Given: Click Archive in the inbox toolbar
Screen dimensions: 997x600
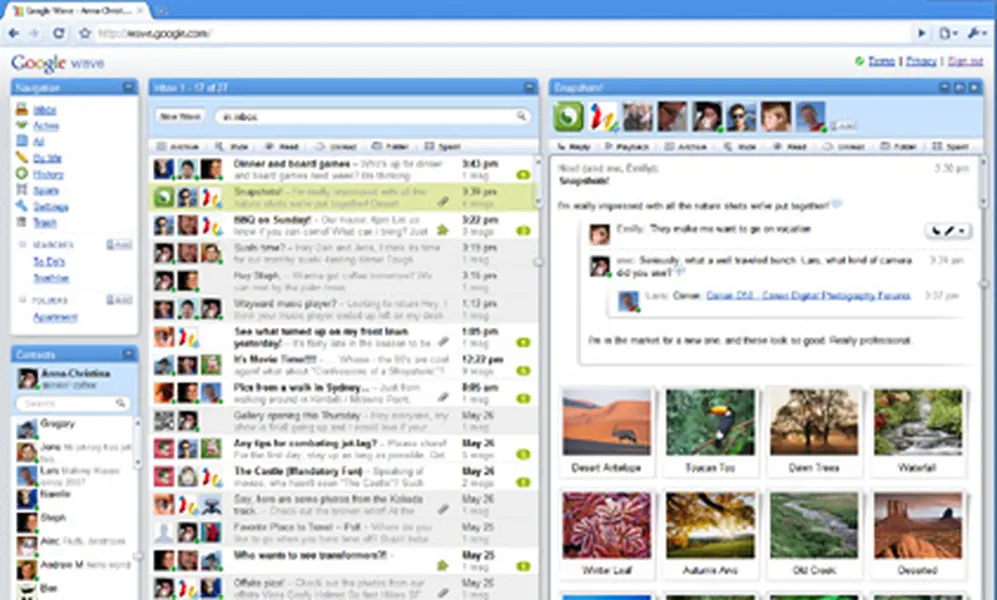Looking at the screenshot, I should click(178, 146).
